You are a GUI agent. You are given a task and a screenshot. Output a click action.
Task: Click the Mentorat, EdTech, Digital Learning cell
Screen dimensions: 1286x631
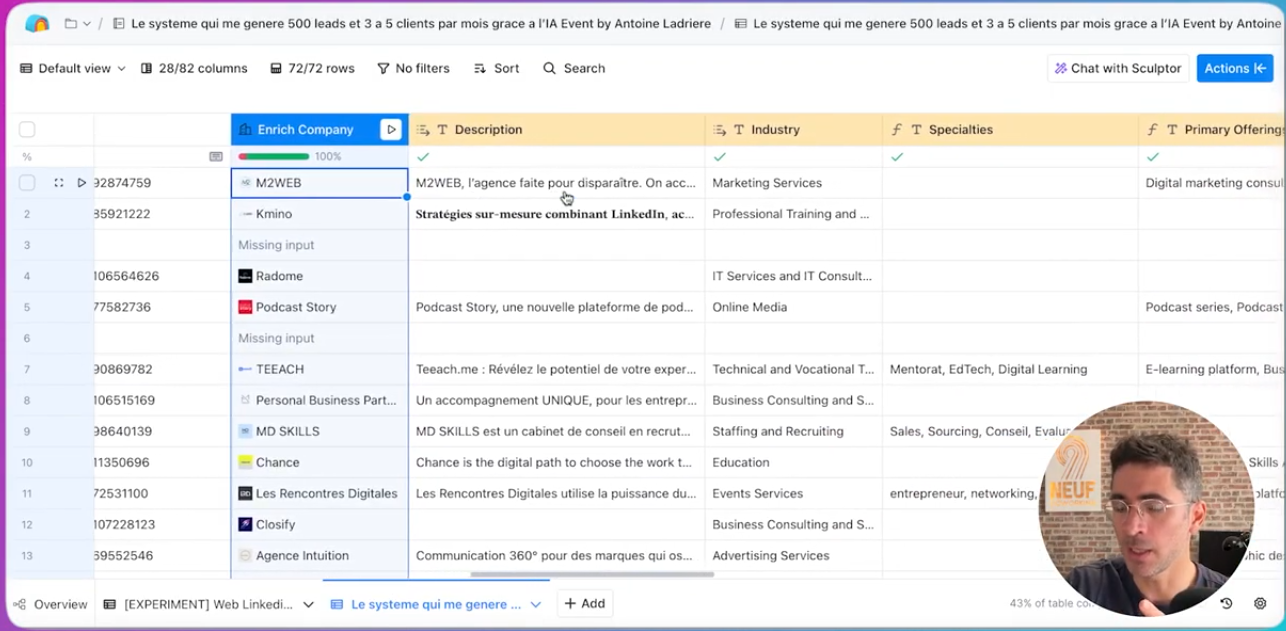tap(1010, 369)
